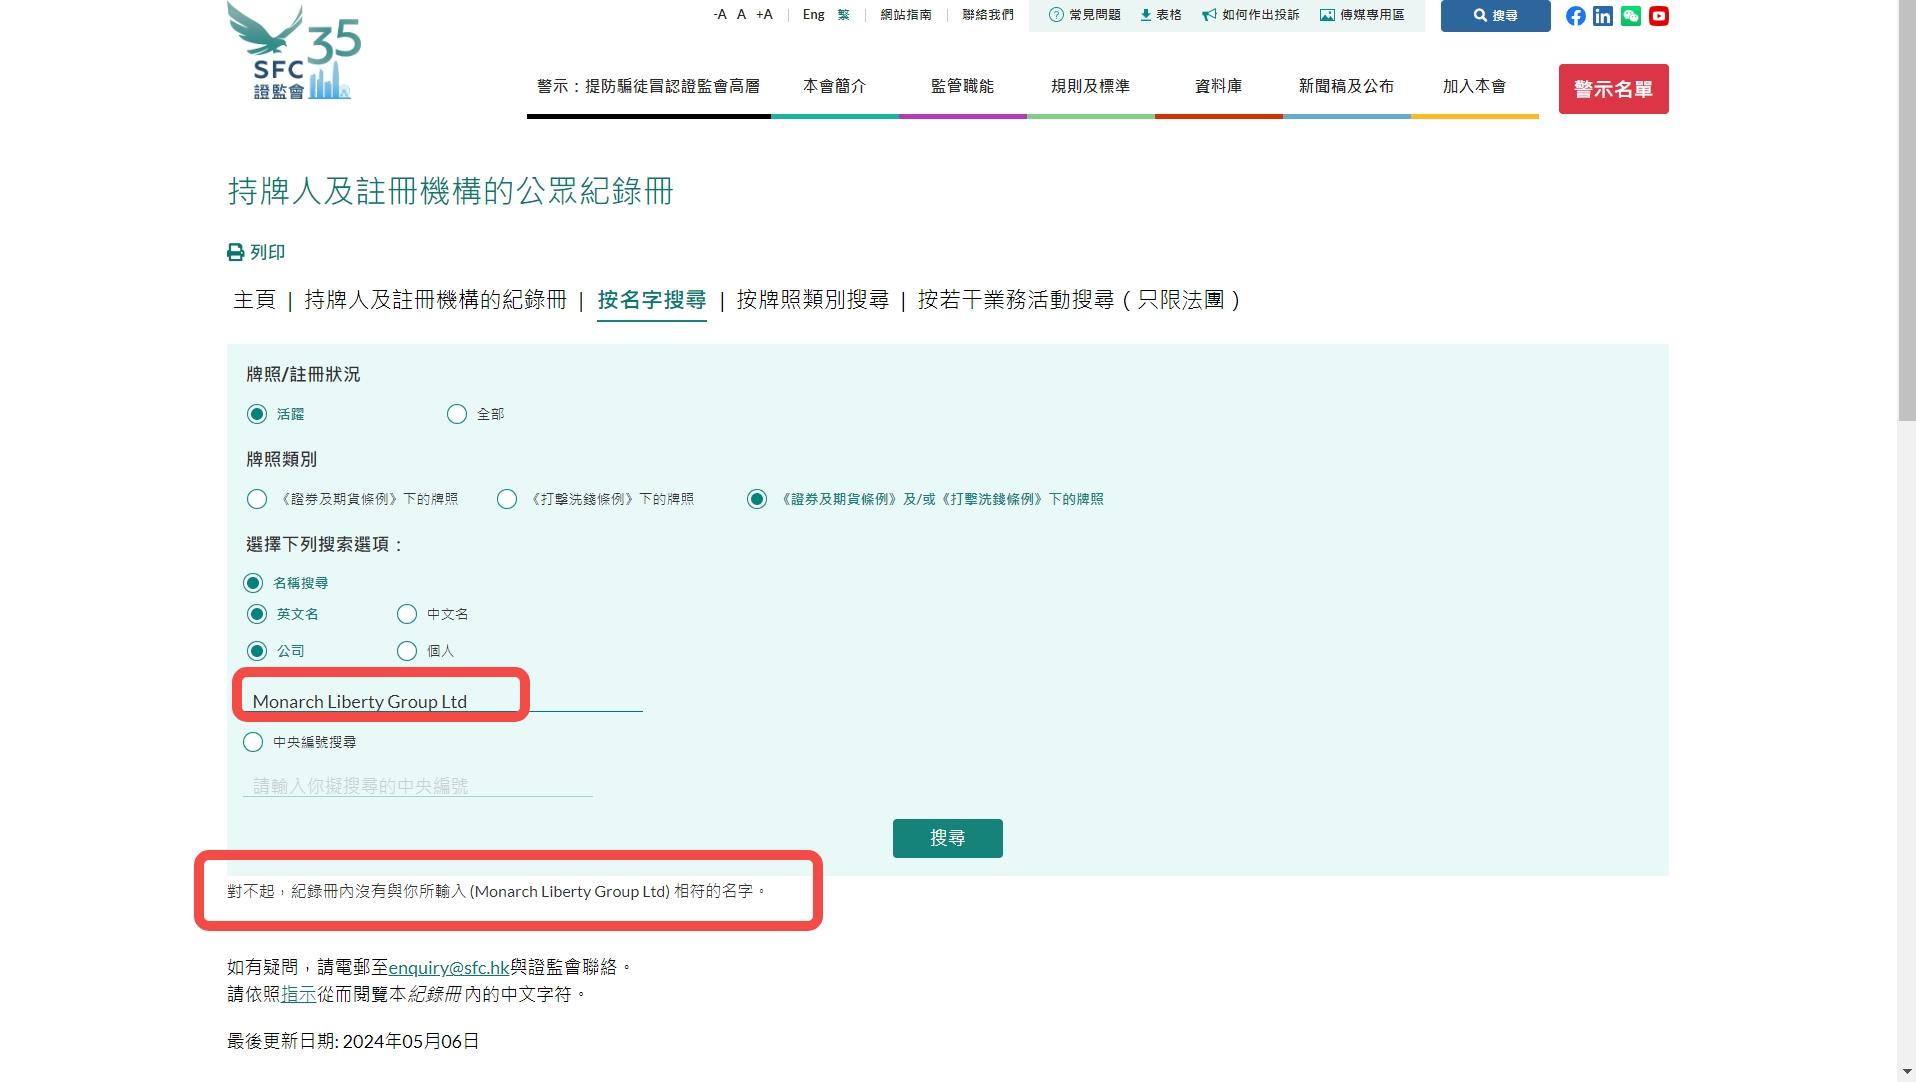Click the blue 搜尋 search button in header

pyautogui.click(x=1495, y=16)
